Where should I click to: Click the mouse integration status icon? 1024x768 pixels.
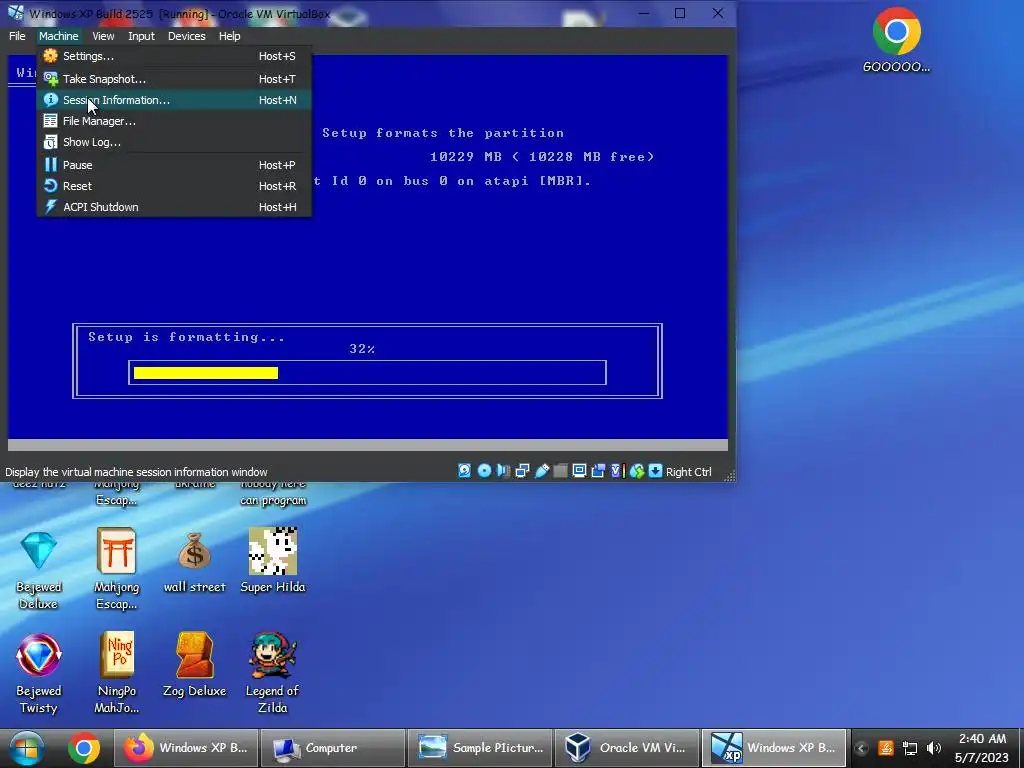[637, 471]
